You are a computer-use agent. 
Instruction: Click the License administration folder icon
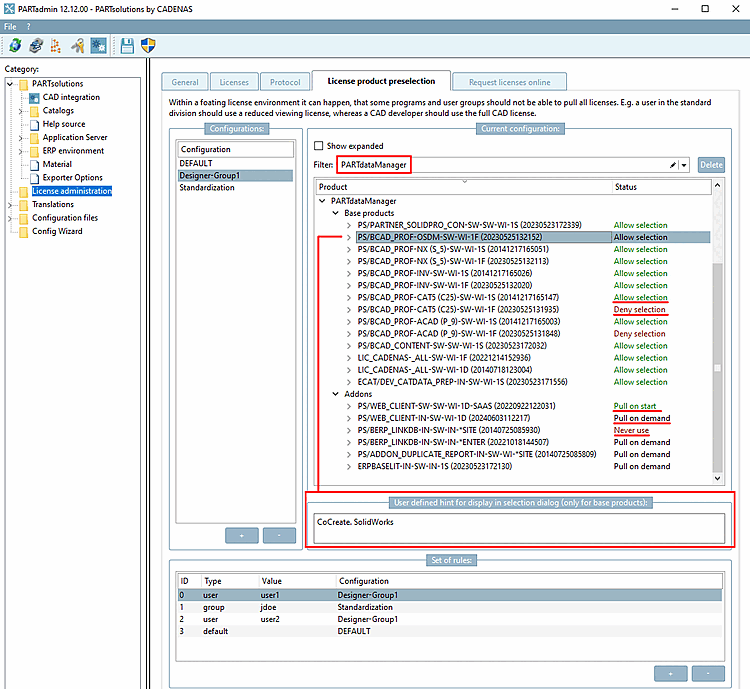(x=24, y=191)
